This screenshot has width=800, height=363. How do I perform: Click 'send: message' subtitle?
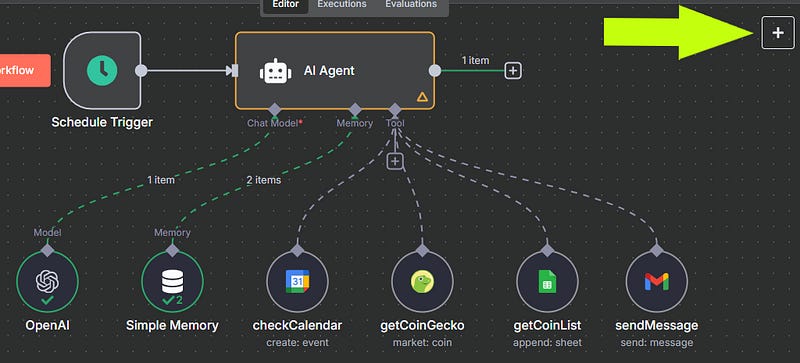click(x=657, y=343)
